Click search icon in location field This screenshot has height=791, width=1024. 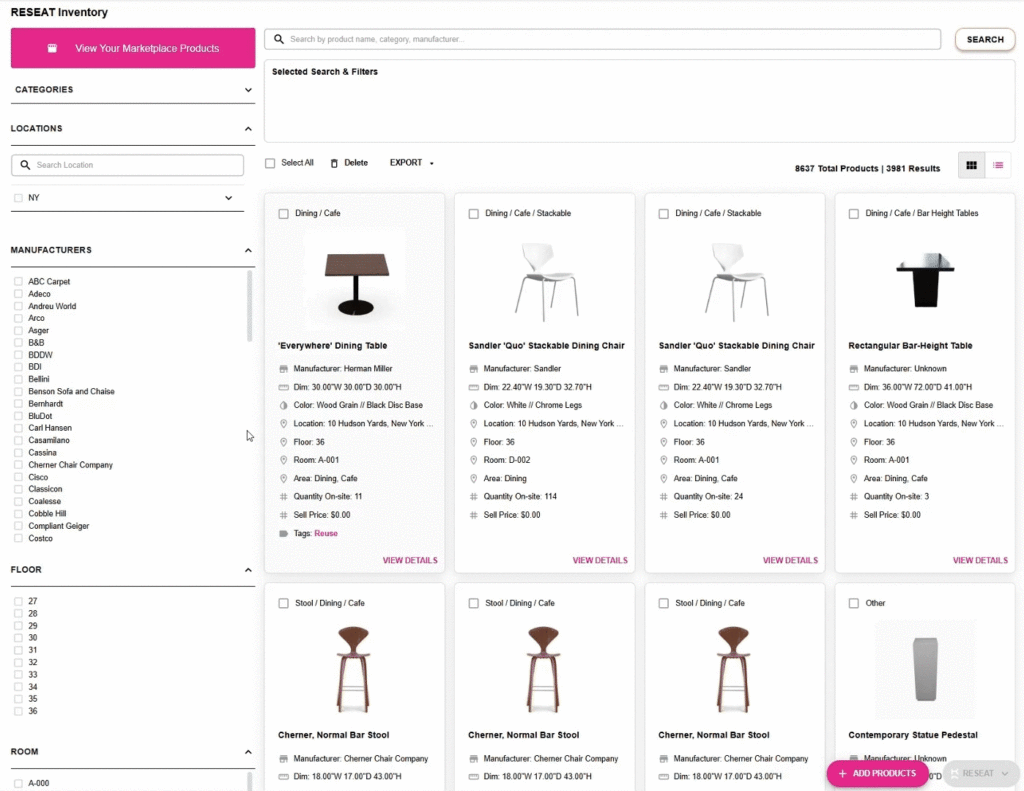25,165
